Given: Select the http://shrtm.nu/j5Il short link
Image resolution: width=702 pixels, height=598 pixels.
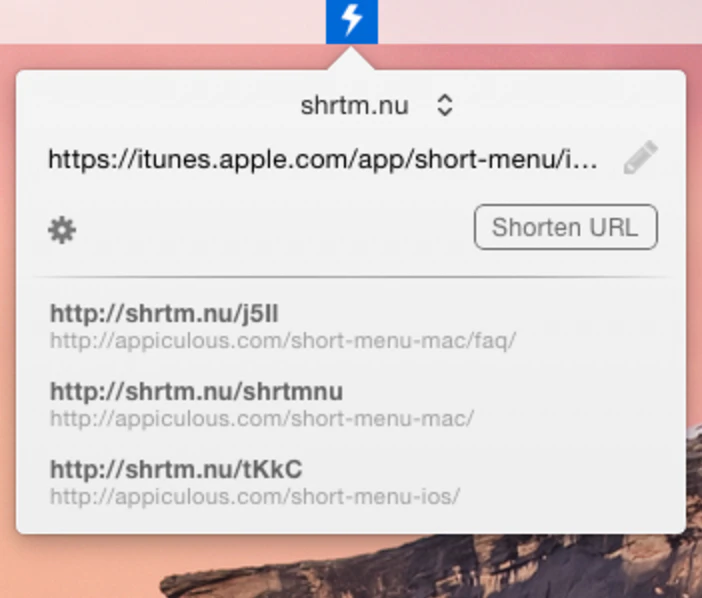Looking at the screenshot, I should click(x=164, y=313).
